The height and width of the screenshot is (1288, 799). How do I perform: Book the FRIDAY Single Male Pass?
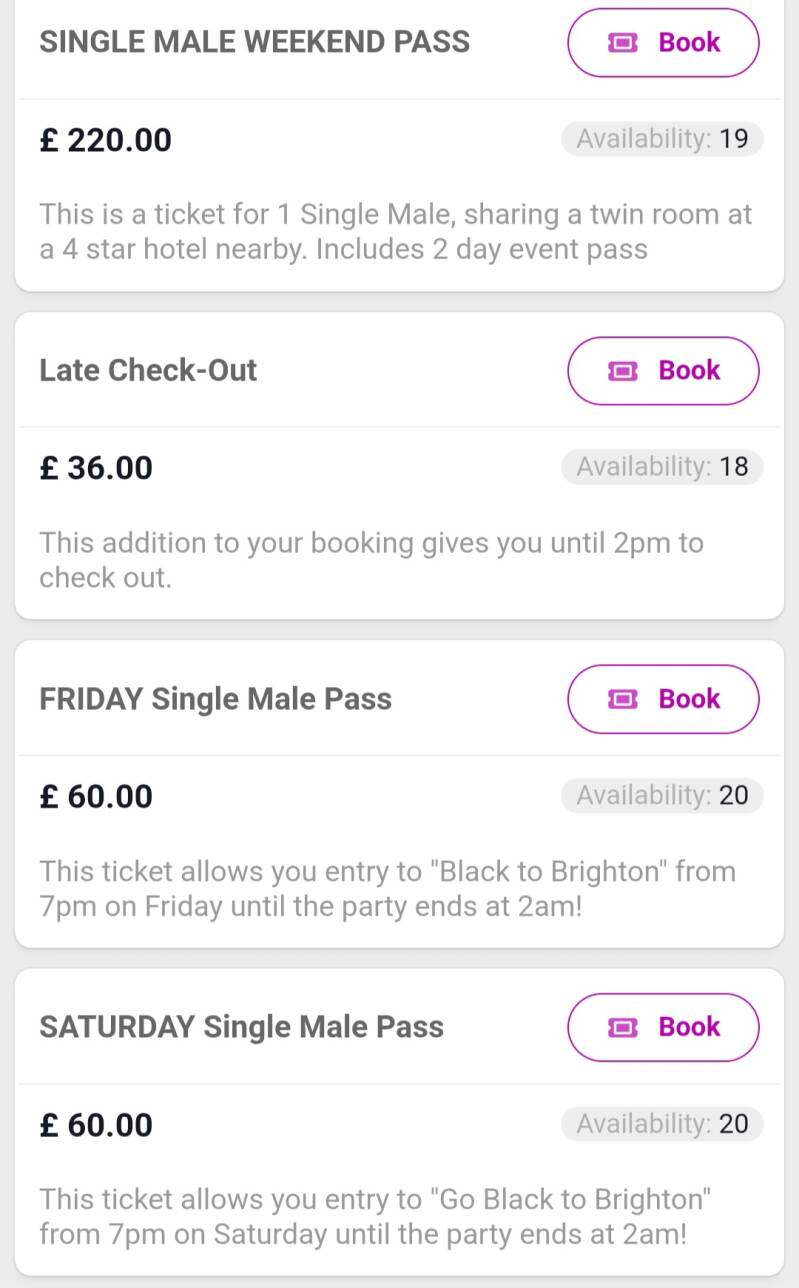(x=664, y=699)
